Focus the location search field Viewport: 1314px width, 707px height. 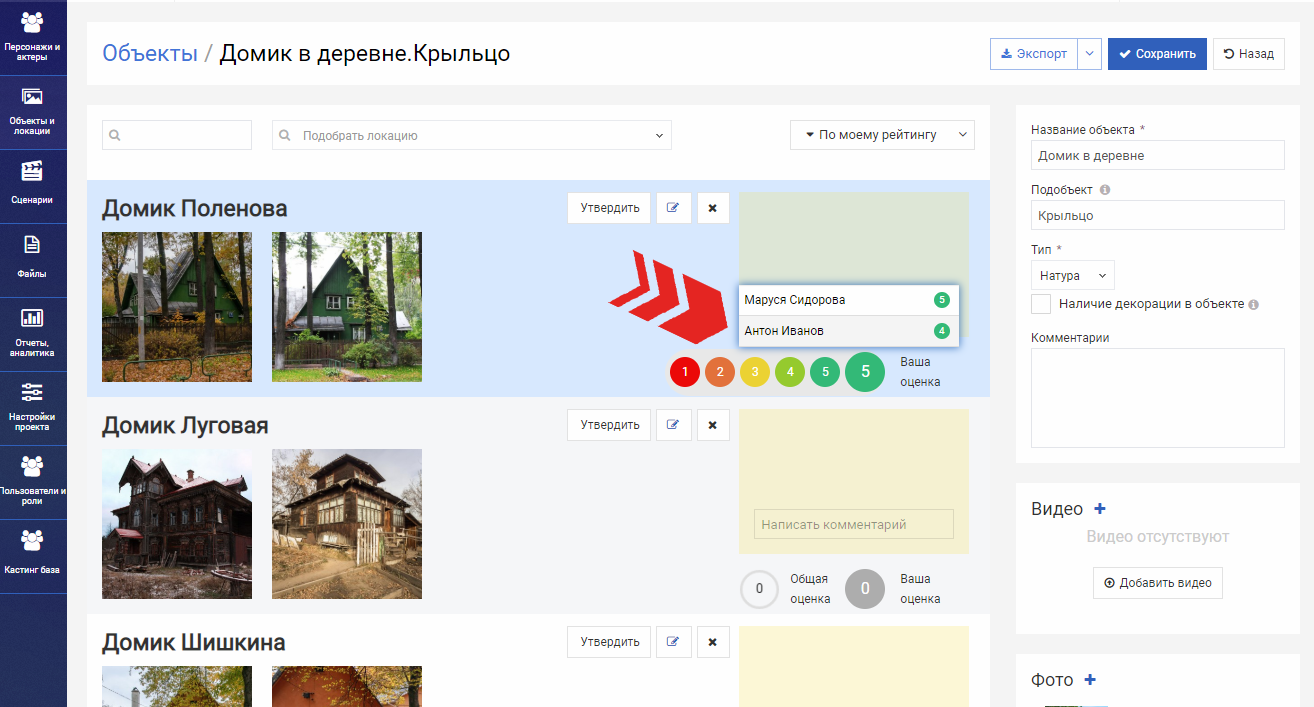(x=177, y=135)
